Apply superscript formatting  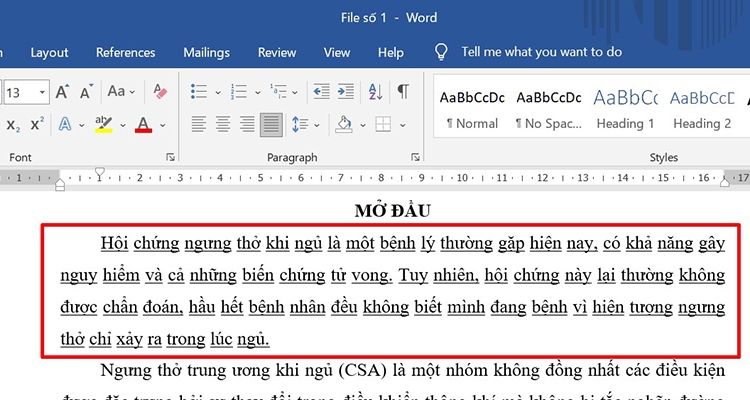coord(37,124)
